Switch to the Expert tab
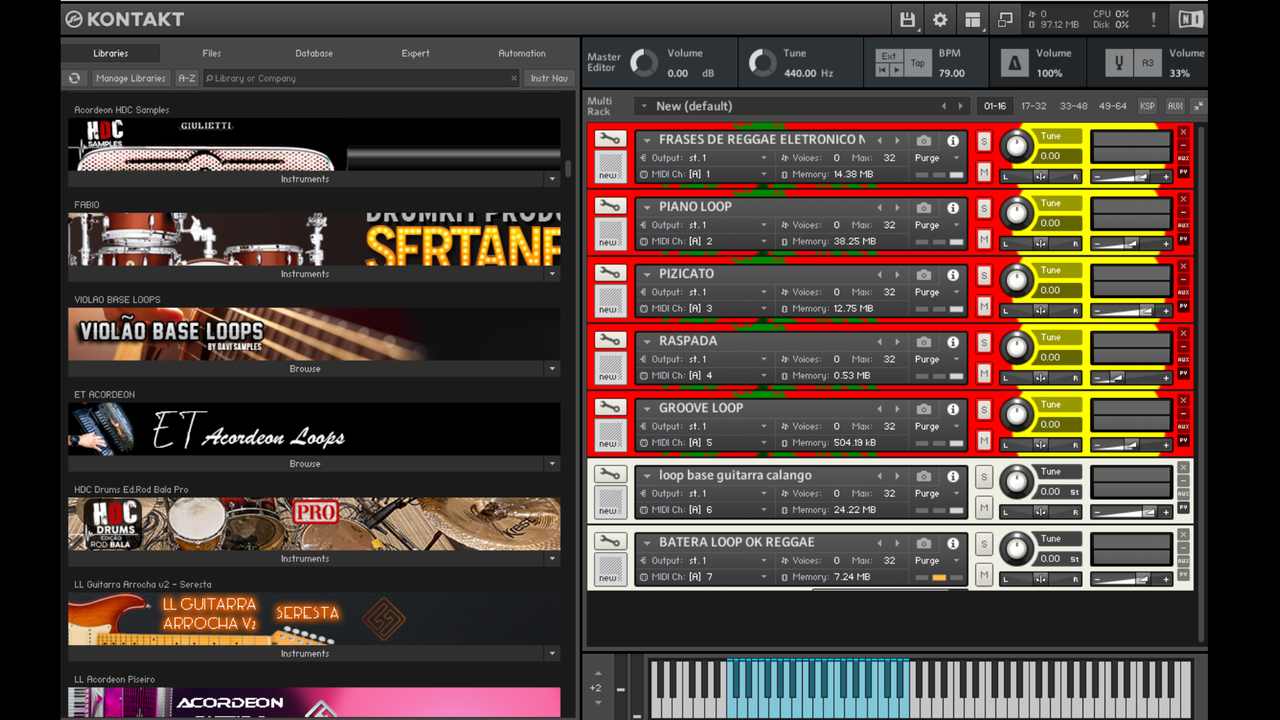 pyautogui.click(x=415, y=53)
